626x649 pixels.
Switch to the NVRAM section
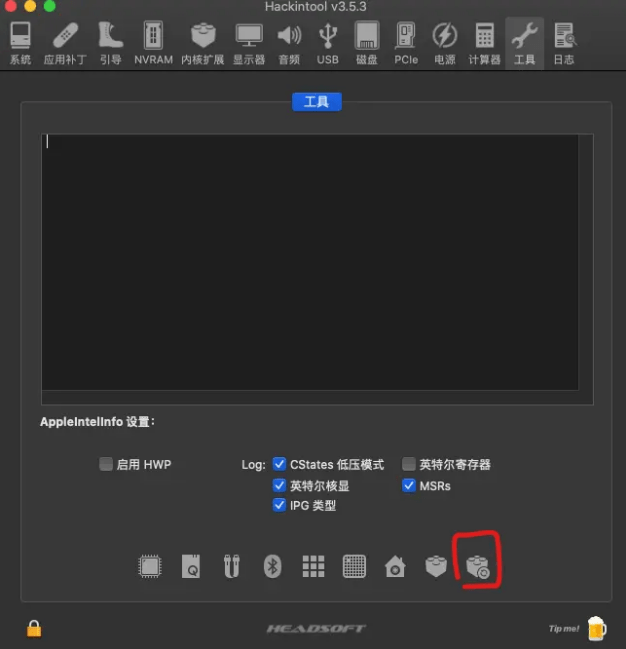[x=153, y=43]
